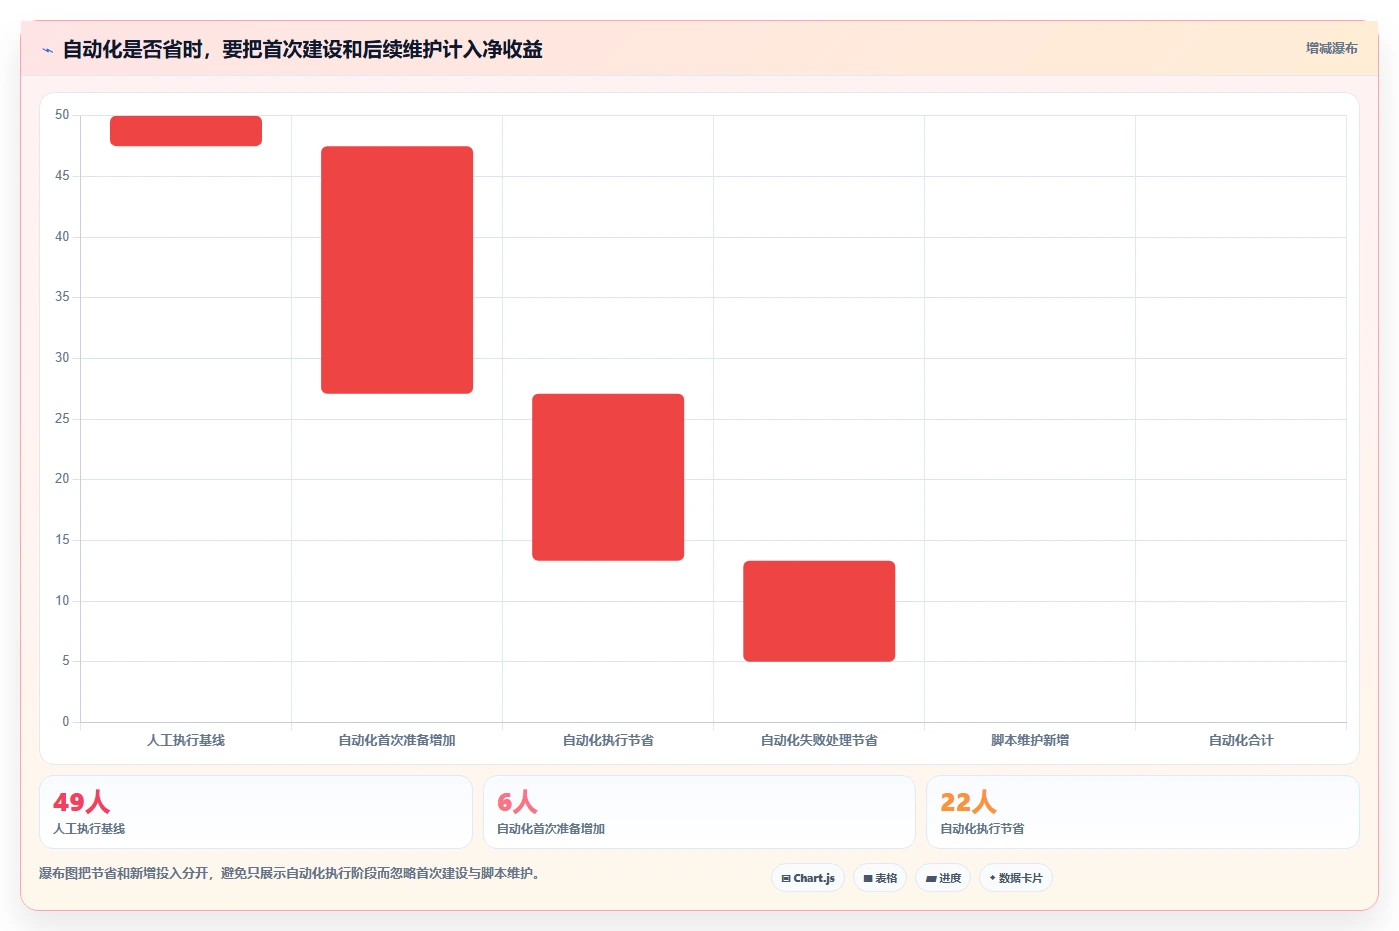1399x931 pixels.
Task: Click the 自动化执行节省 waterfall bar
Action: click(608, 477)
